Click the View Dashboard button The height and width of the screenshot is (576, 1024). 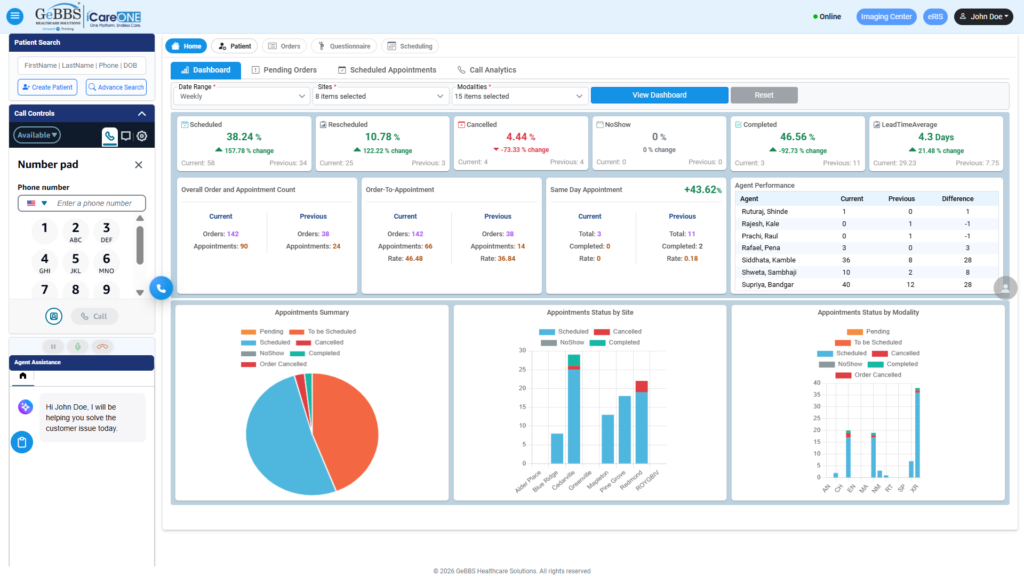[659, 95]
